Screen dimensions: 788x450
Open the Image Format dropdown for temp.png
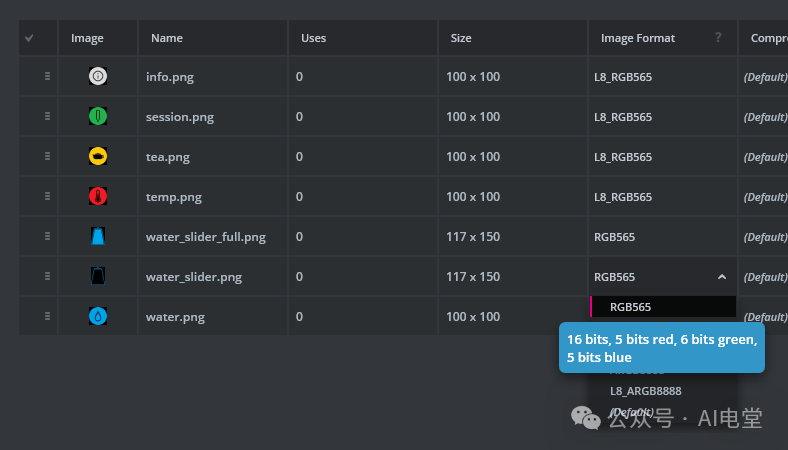pos(662,197)
